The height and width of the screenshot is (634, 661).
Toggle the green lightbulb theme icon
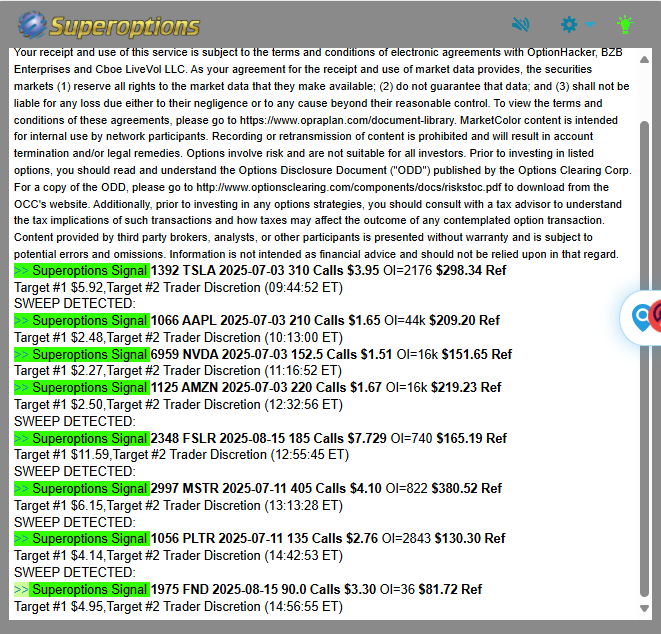click(626, 25)
